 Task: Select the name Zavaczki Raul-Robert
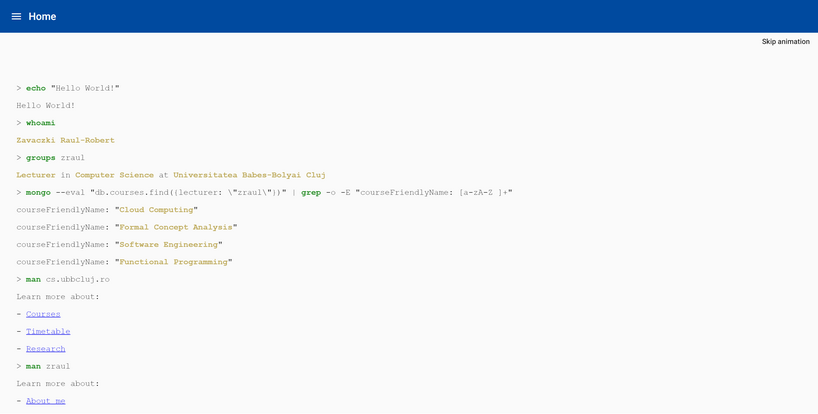pos(65,140)
